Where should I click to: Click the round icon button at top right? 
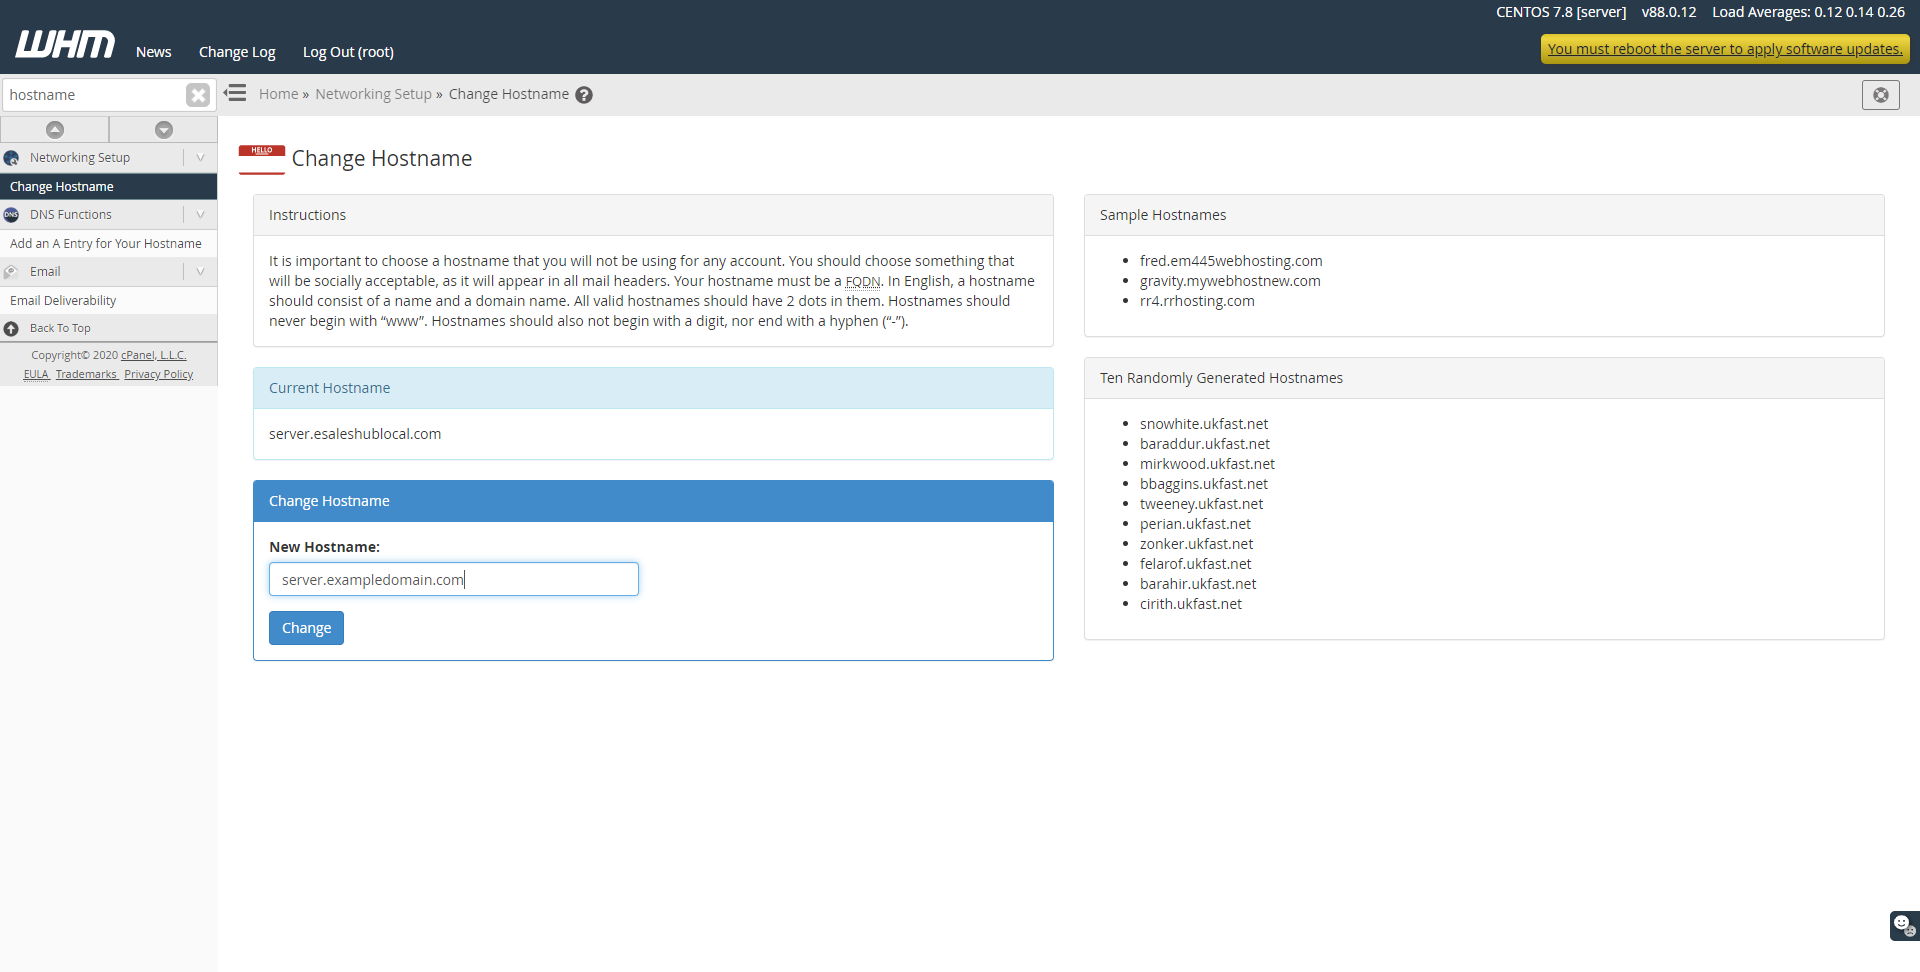click(1881, 95)
